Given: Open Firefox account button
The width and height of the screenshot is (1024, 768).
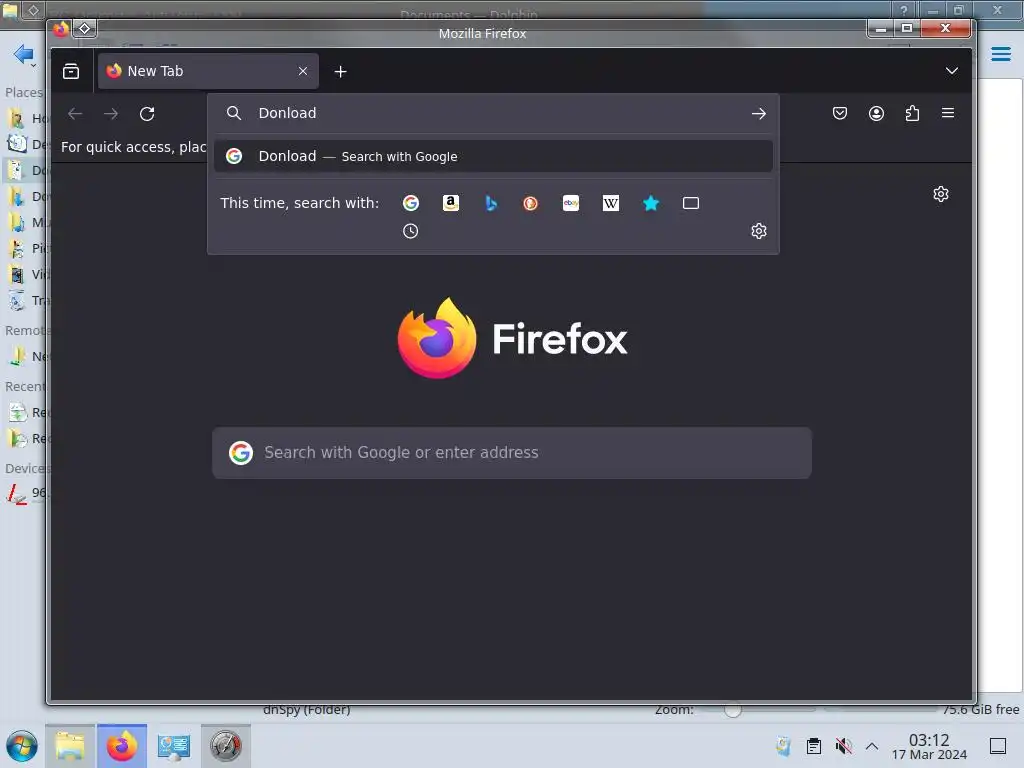Looking at the screenshot, I should coord(876,114).
